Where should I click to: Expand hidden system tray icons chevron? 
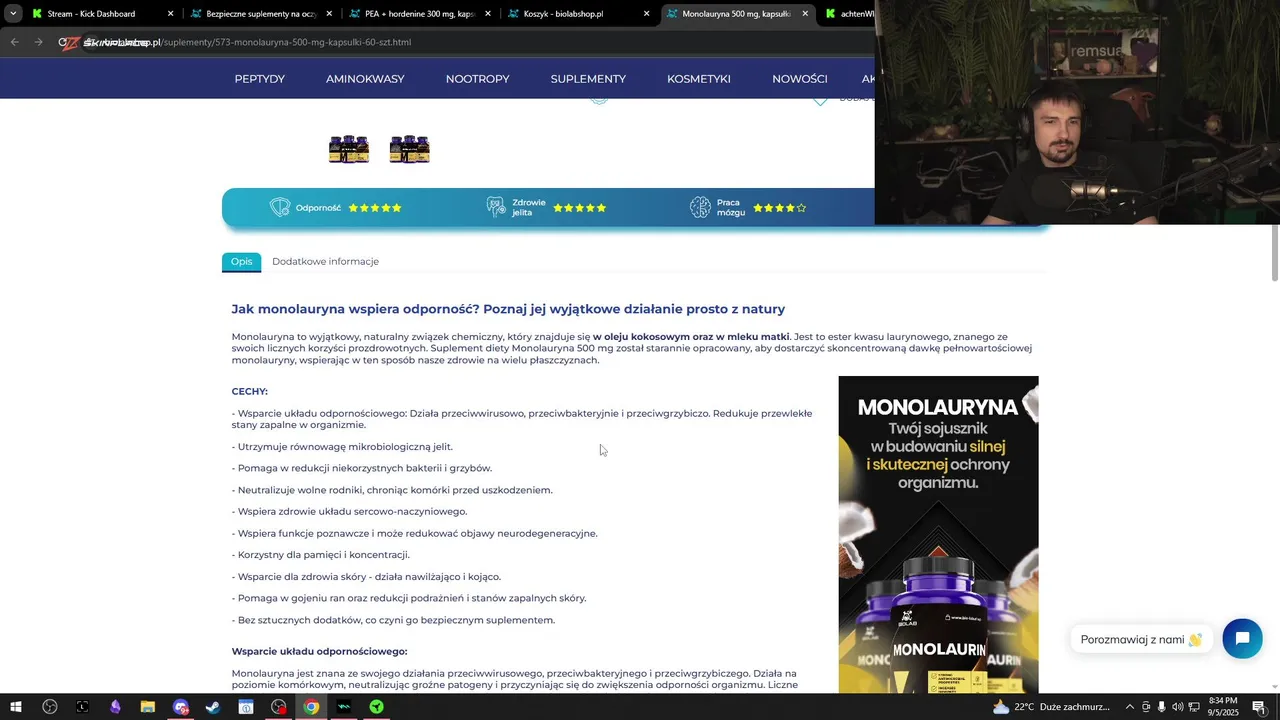pyautogui.click(x=1130, y=707)
